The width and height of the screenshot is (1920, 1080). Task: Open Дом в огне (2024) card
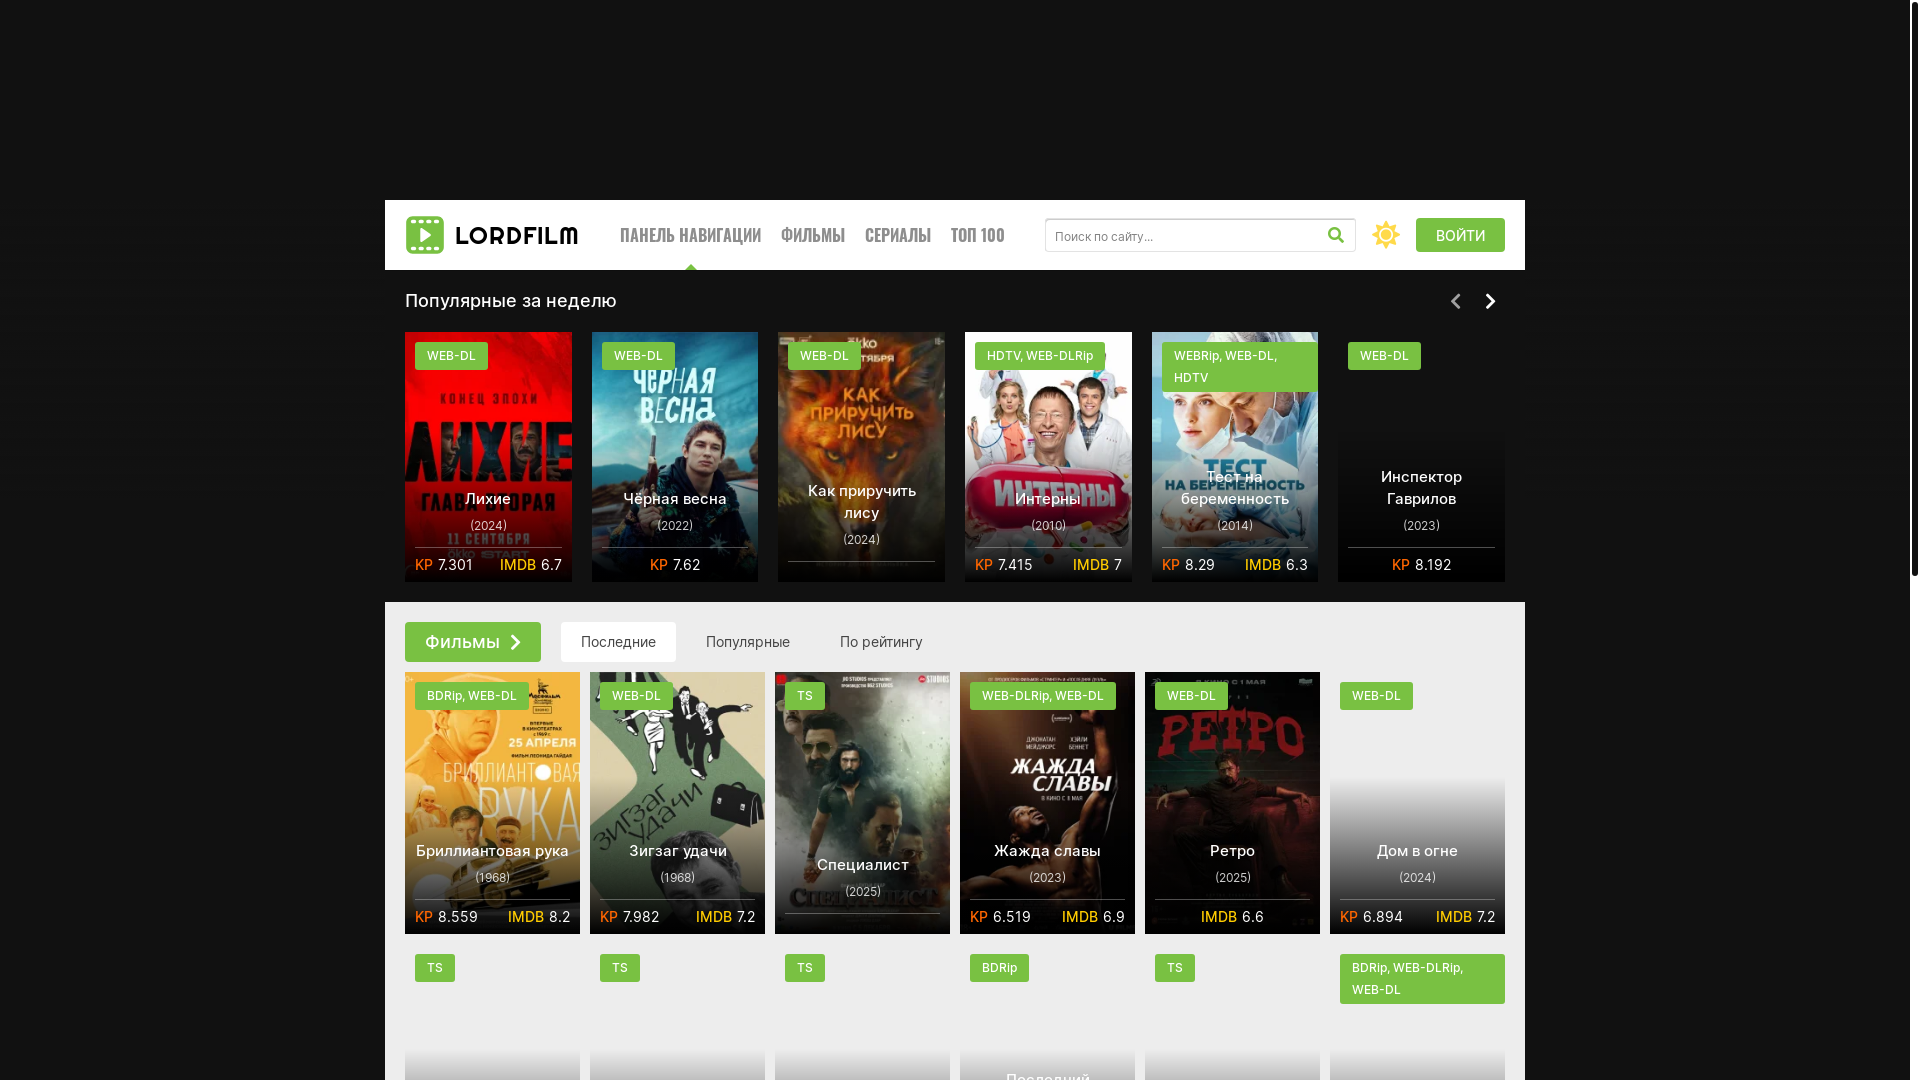1417,803
